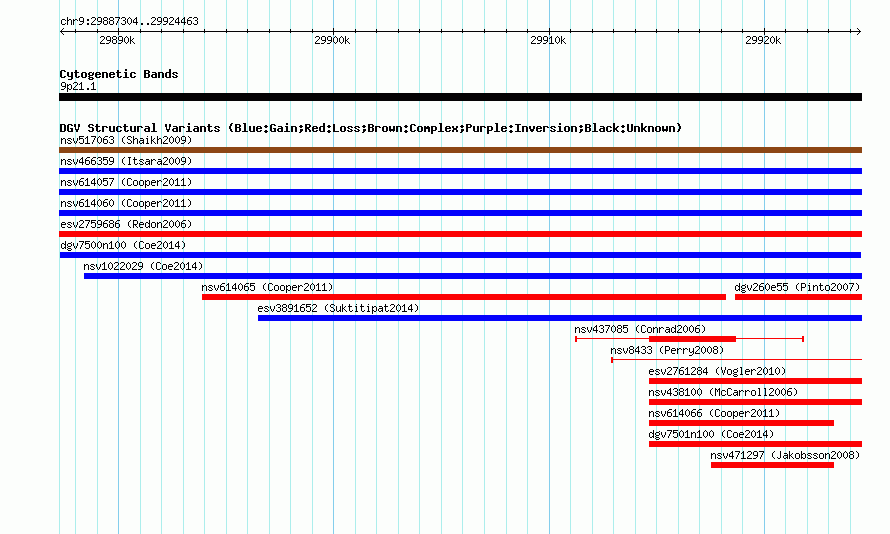Click the nsv614065 (Cooper2011) label
890x534 pixels.
pyautogui.click(x=267, y=287)
